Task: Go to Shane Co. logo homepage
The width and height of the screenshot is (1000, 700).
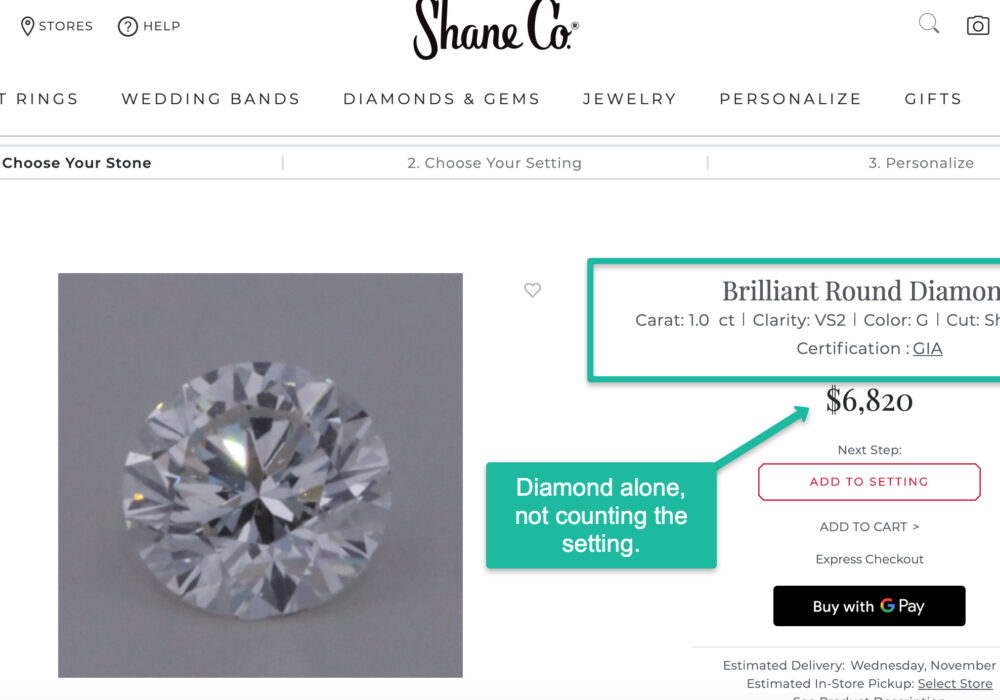Action: [x=495, y=30]
